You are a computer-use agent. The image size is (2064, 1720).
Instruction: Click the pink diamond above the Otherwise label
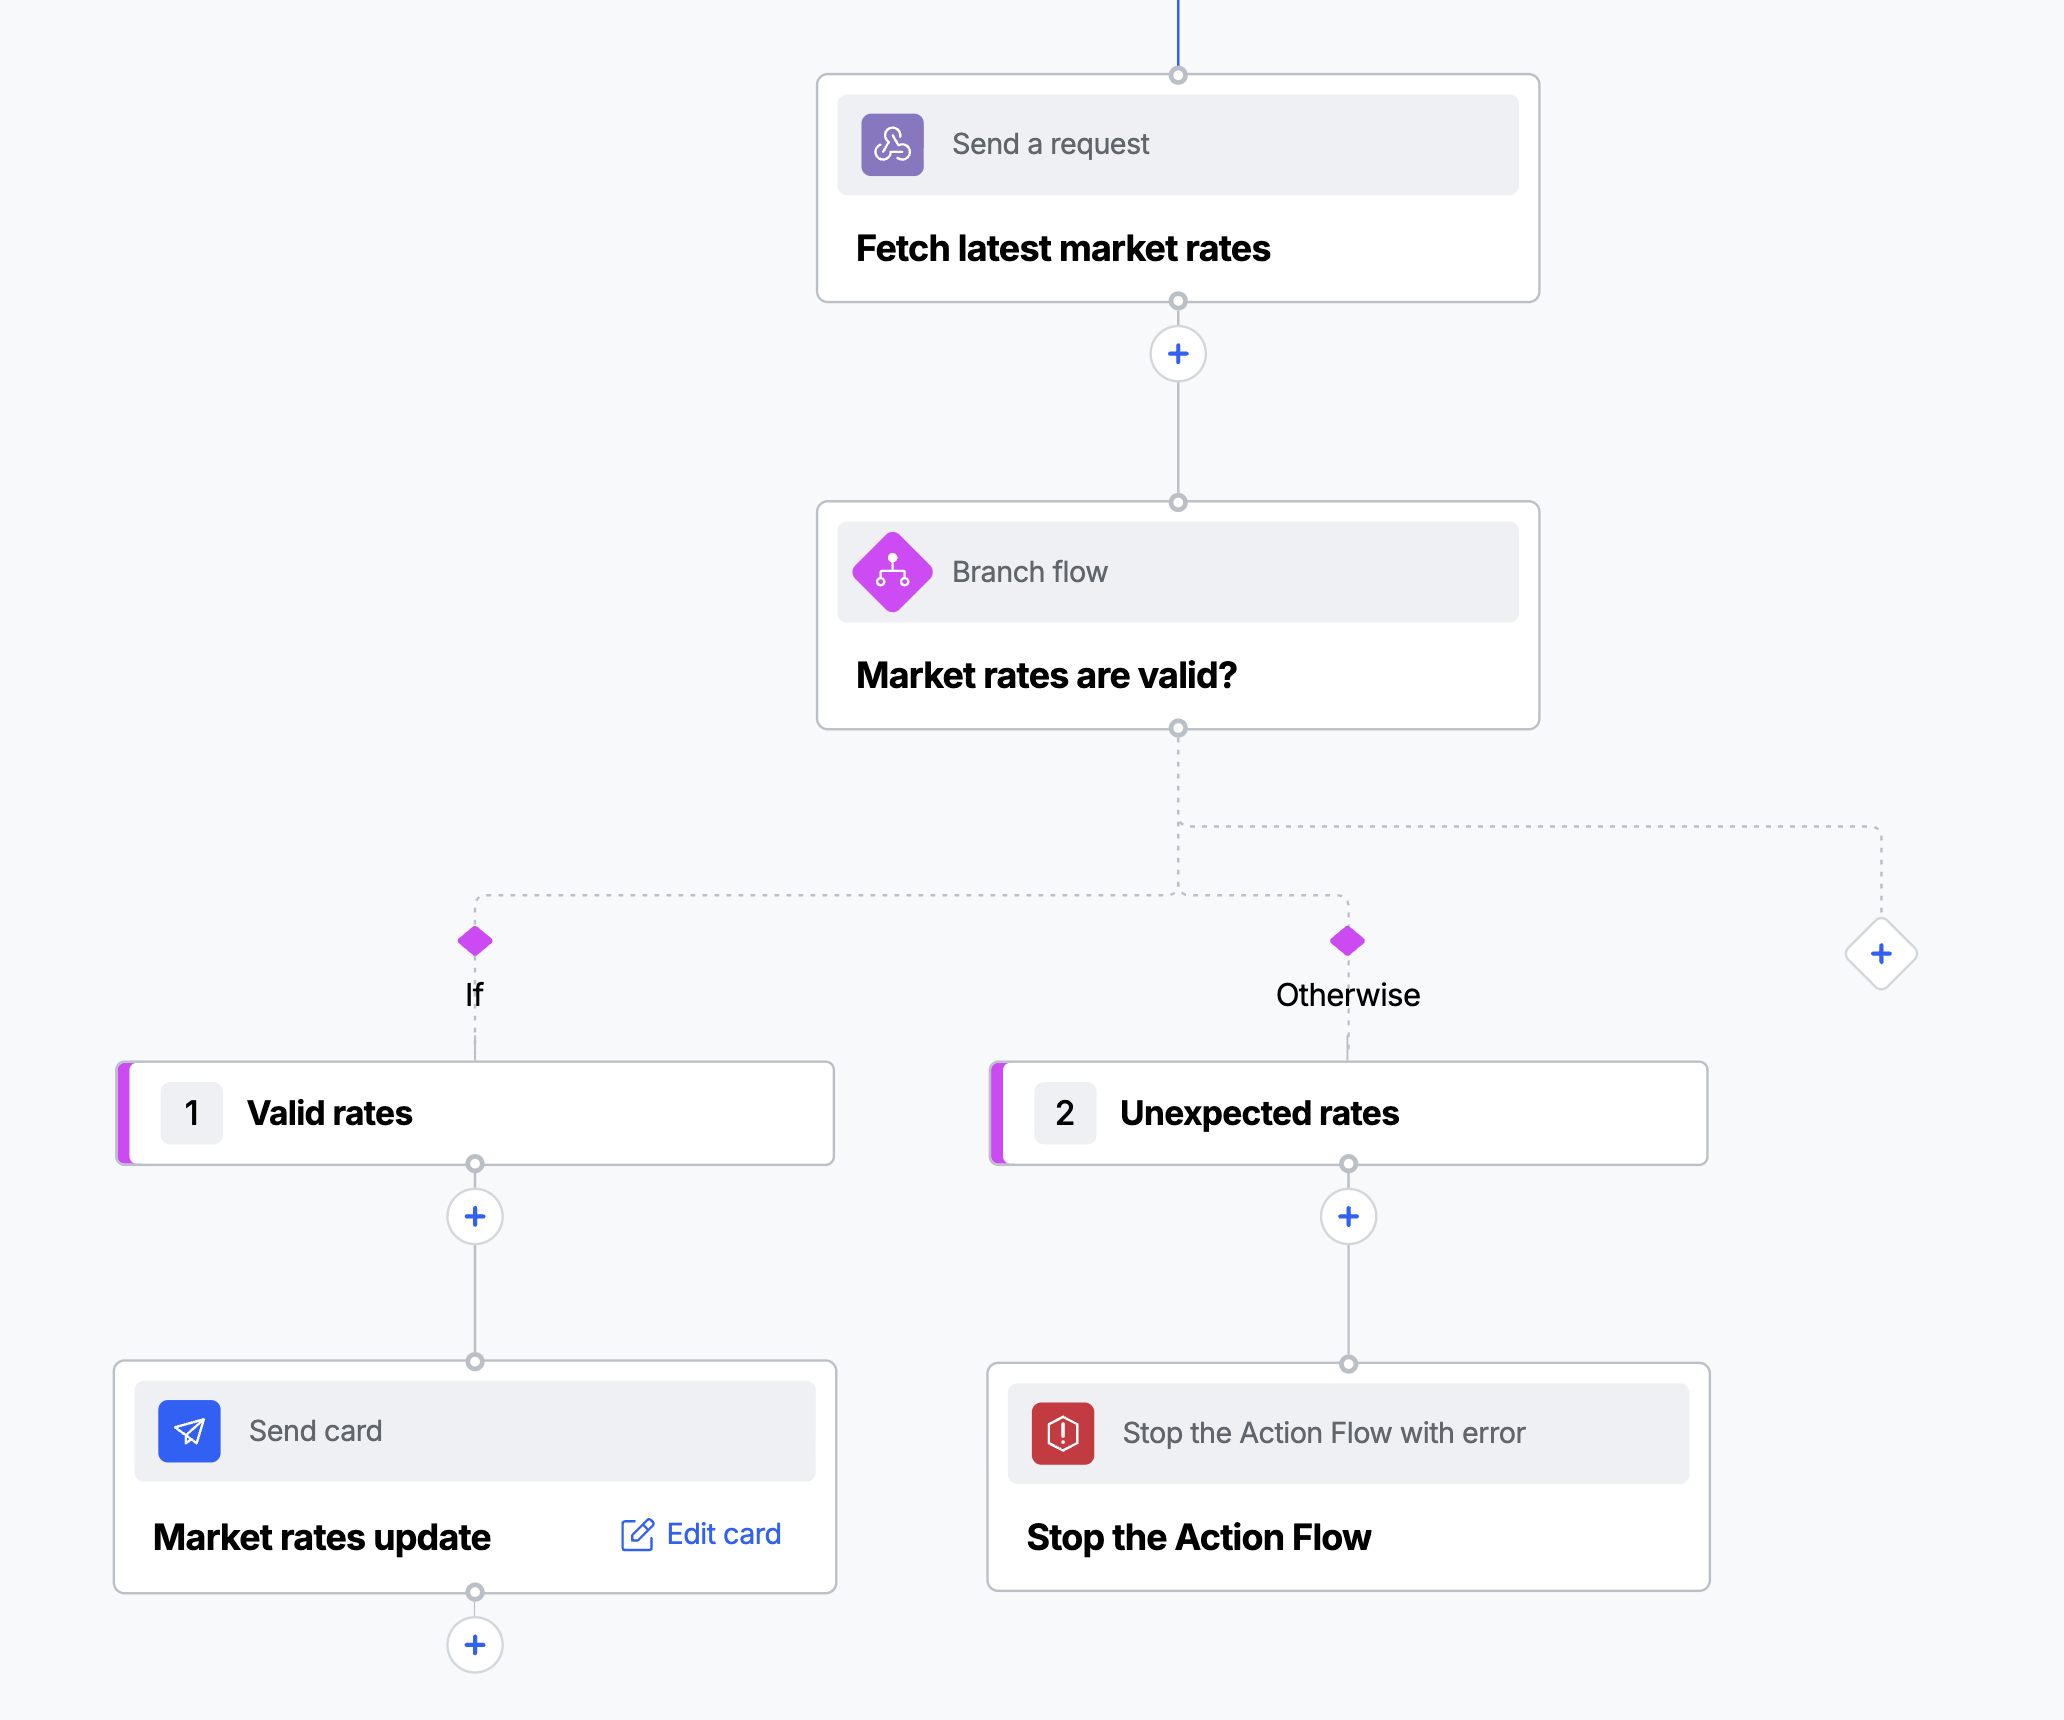point(1348,941)
